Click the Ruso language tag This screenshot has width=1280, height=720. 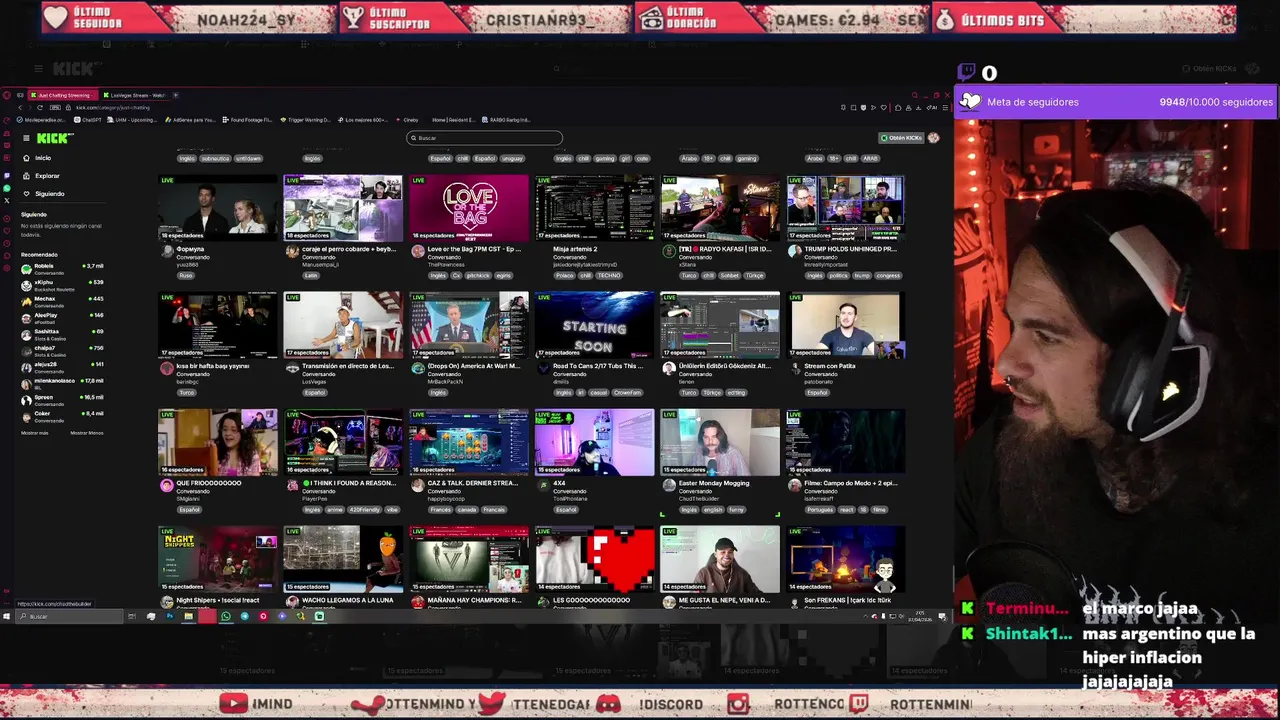185,275
